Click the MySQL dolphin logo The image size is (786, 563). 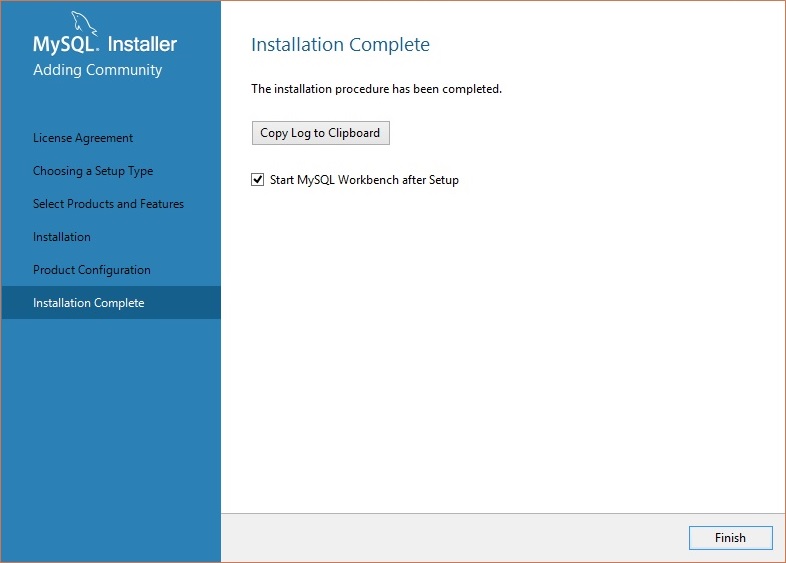coord(84,23)
